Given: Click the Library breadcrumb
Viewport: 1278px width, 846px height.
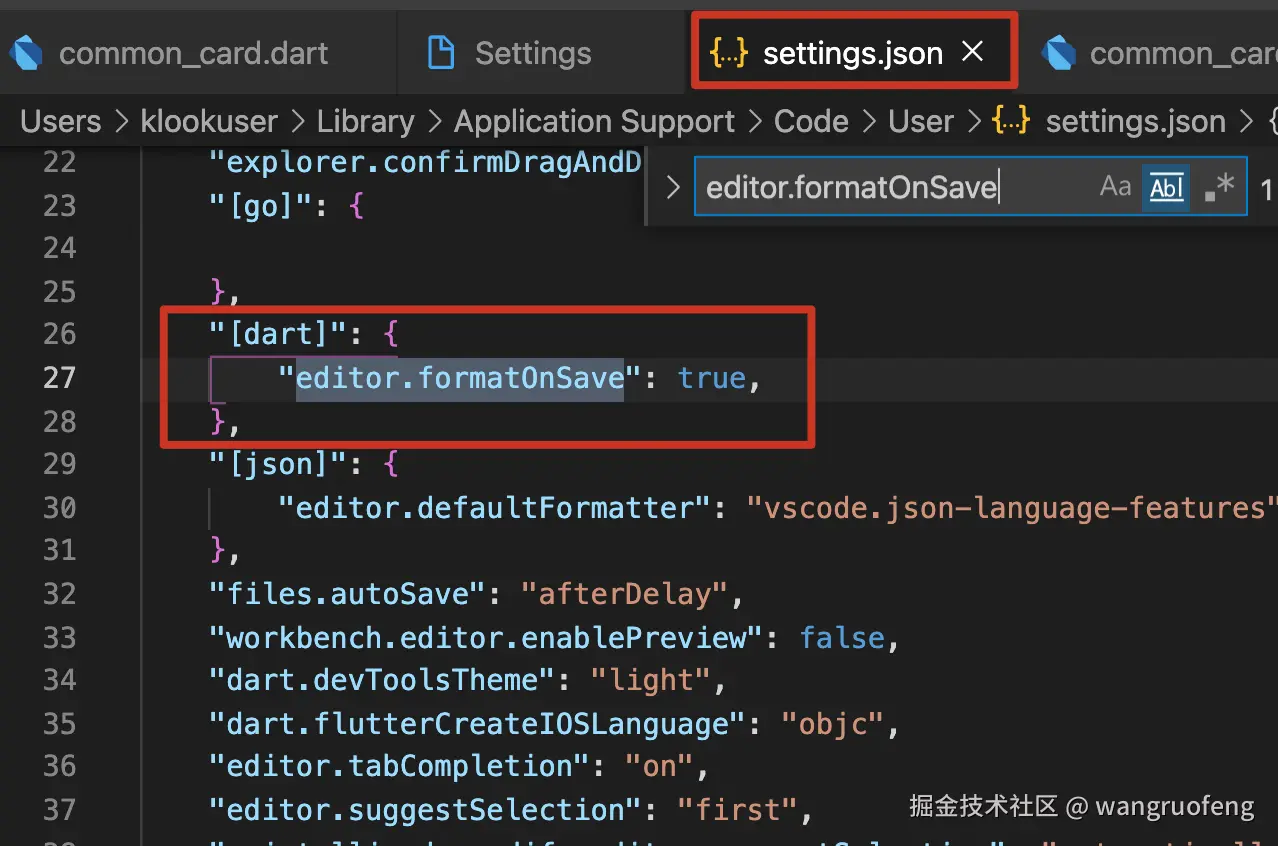Looking at the screenshot, I should pos(365,122).
